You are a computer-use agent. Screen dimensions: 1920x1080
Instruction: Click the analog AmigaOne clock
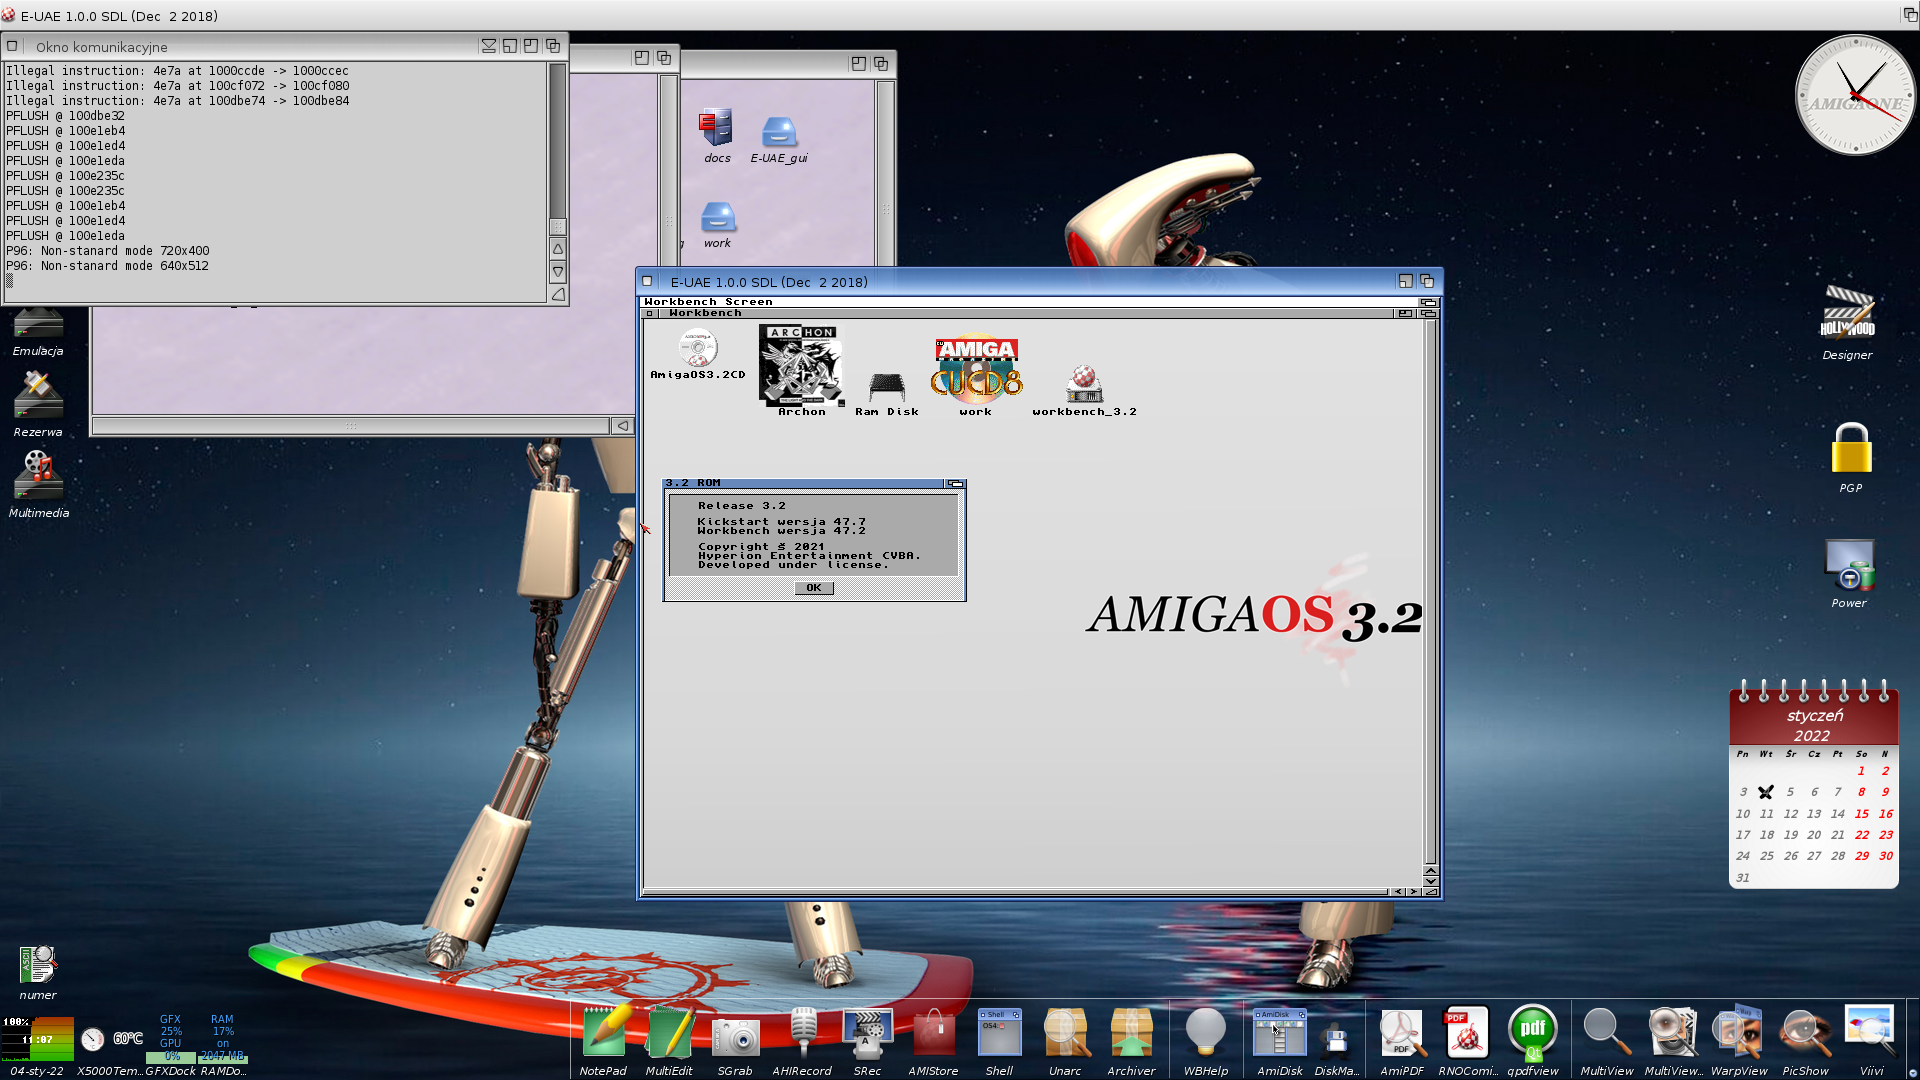(x=1855, y=95)
